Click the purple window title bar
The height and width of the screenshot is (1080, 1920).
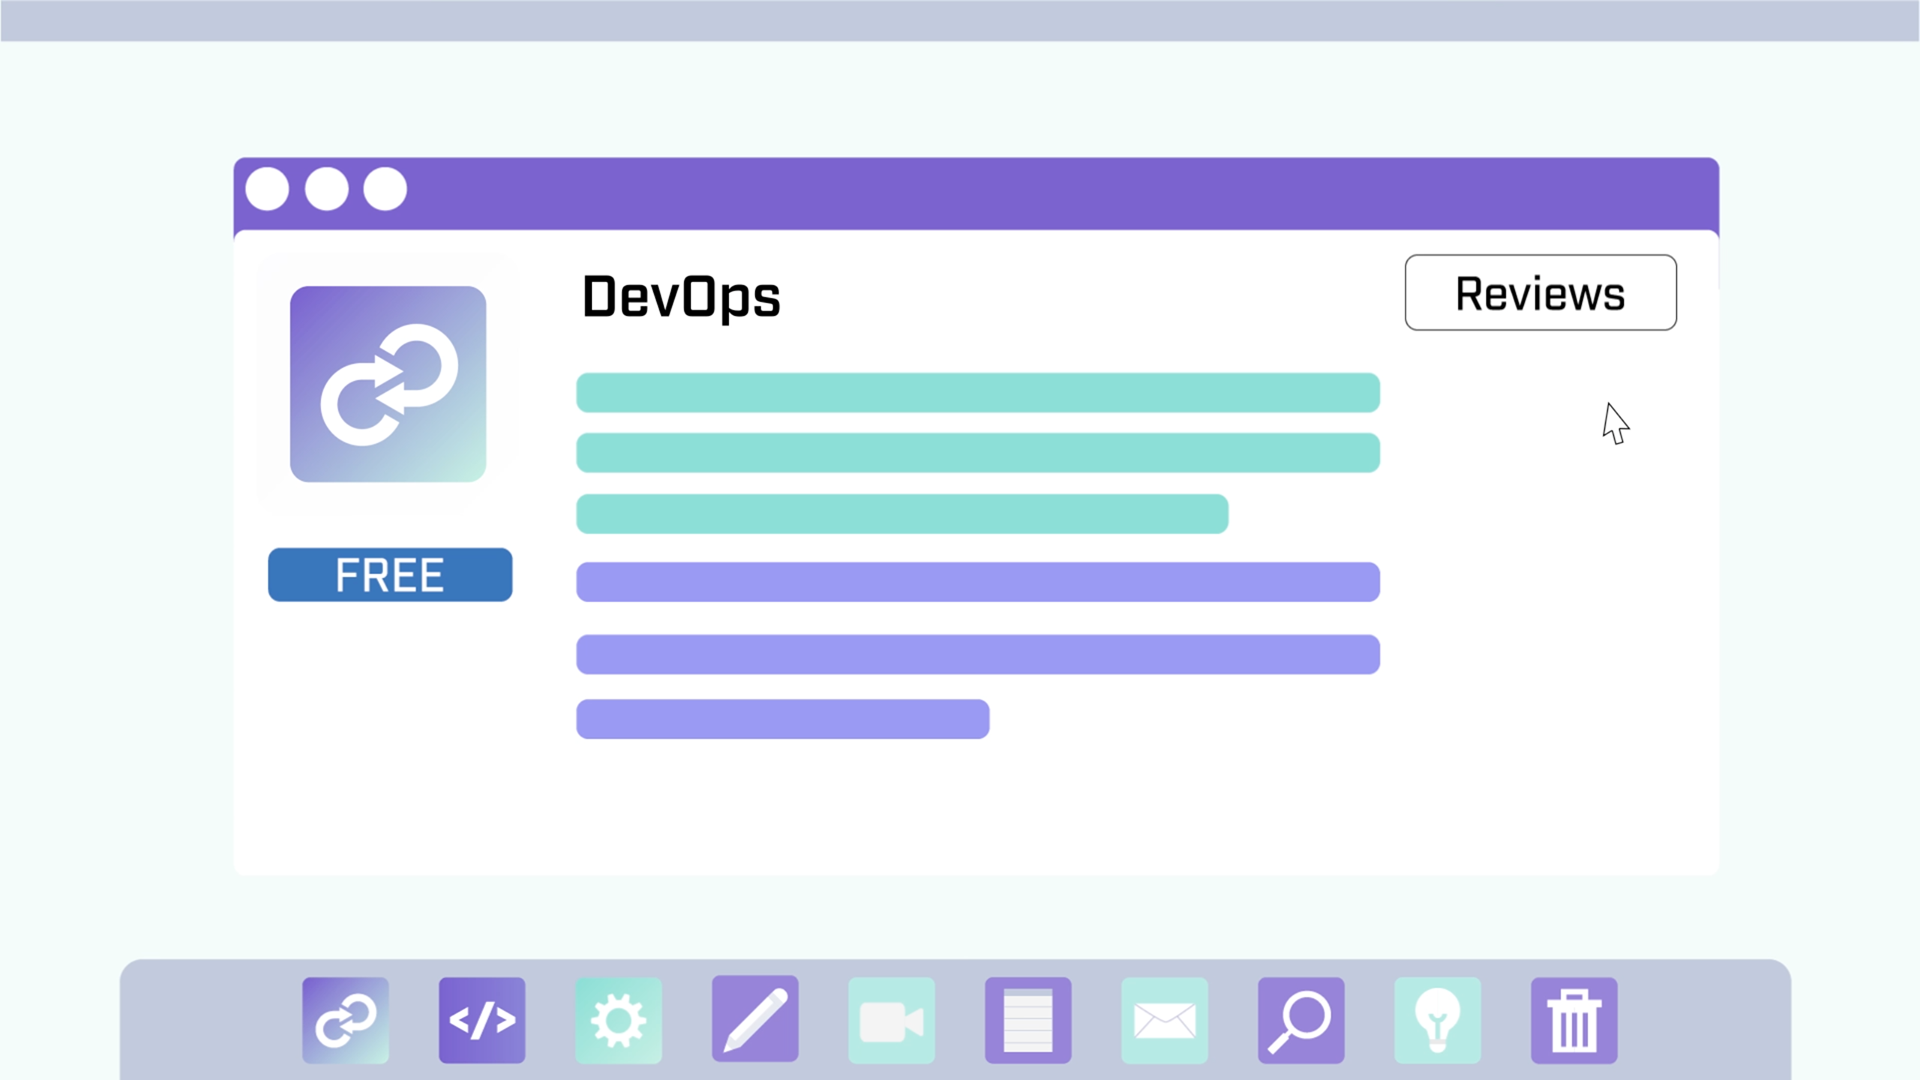click(x=1050, y=192)
